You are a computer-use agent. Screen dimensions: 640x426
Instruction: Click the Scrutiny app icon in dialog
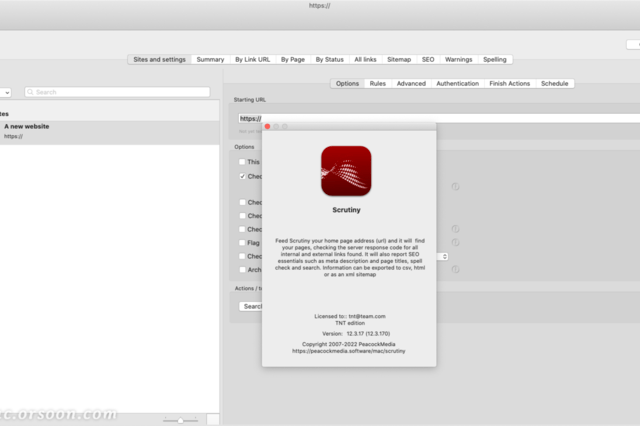click(346, 171)
